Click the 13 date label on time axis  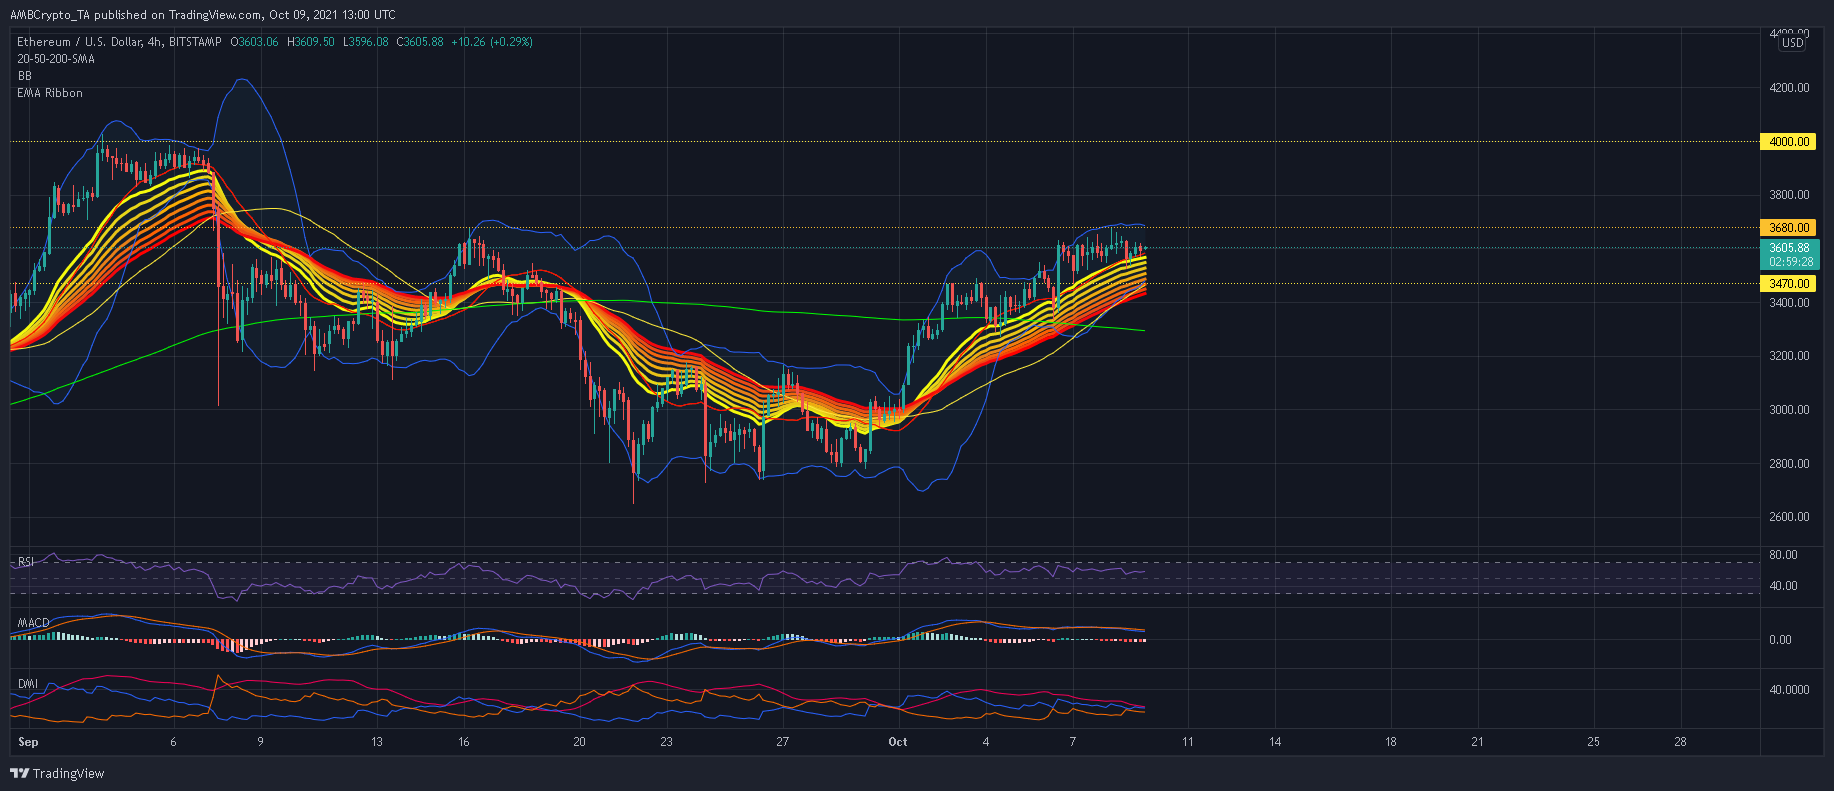click(x=377, y=742)
